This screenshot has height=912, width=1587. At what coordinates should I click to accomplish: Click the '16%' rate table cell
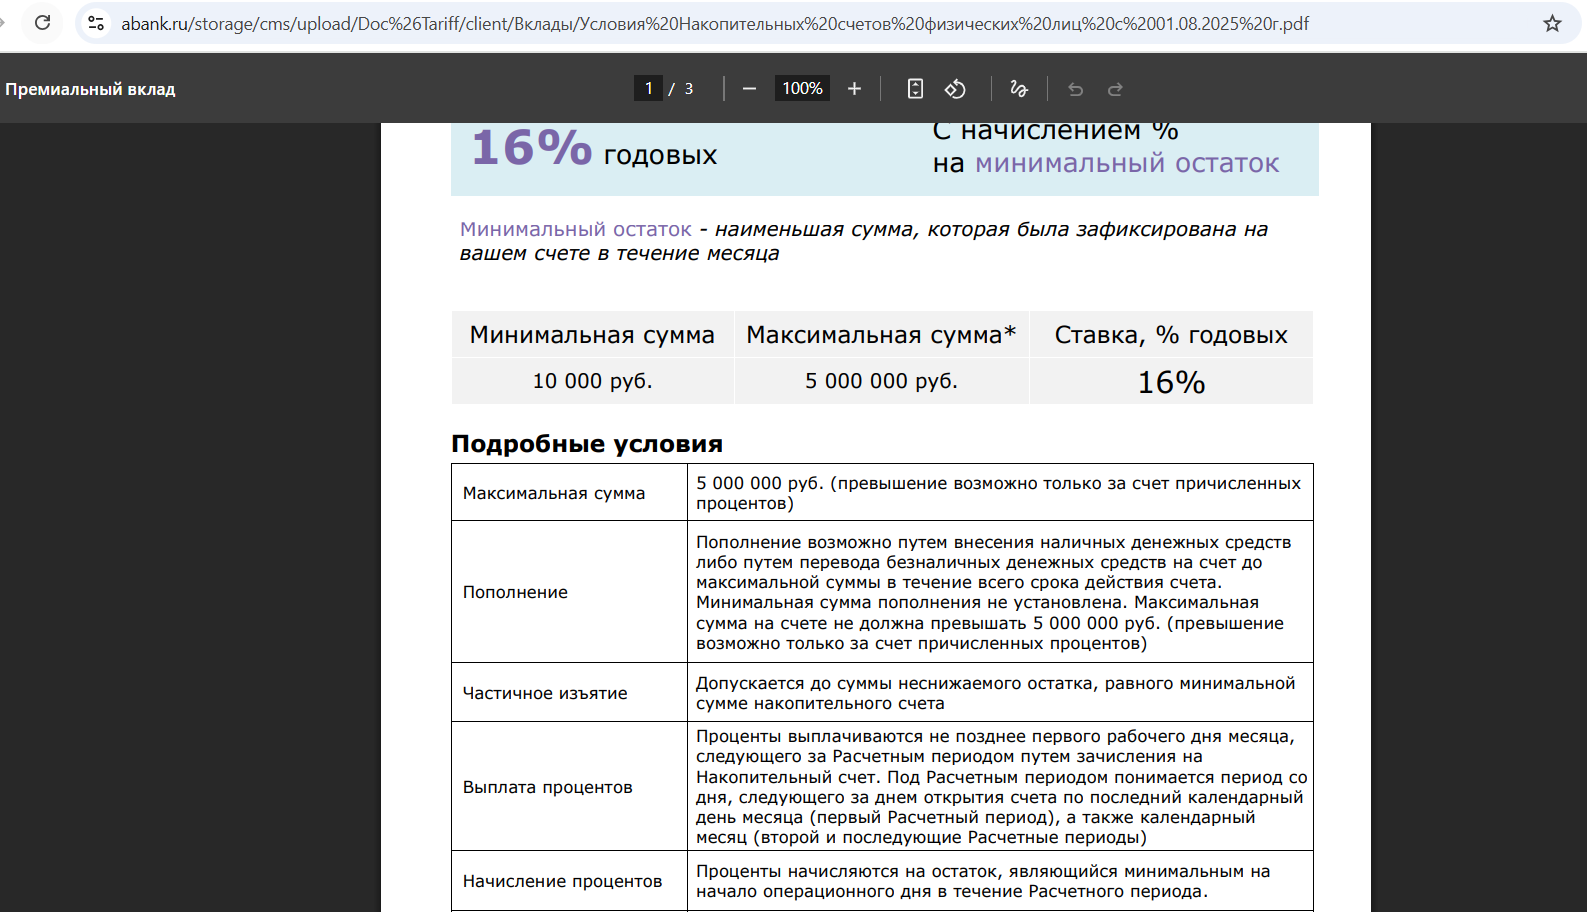[1171, 382]
